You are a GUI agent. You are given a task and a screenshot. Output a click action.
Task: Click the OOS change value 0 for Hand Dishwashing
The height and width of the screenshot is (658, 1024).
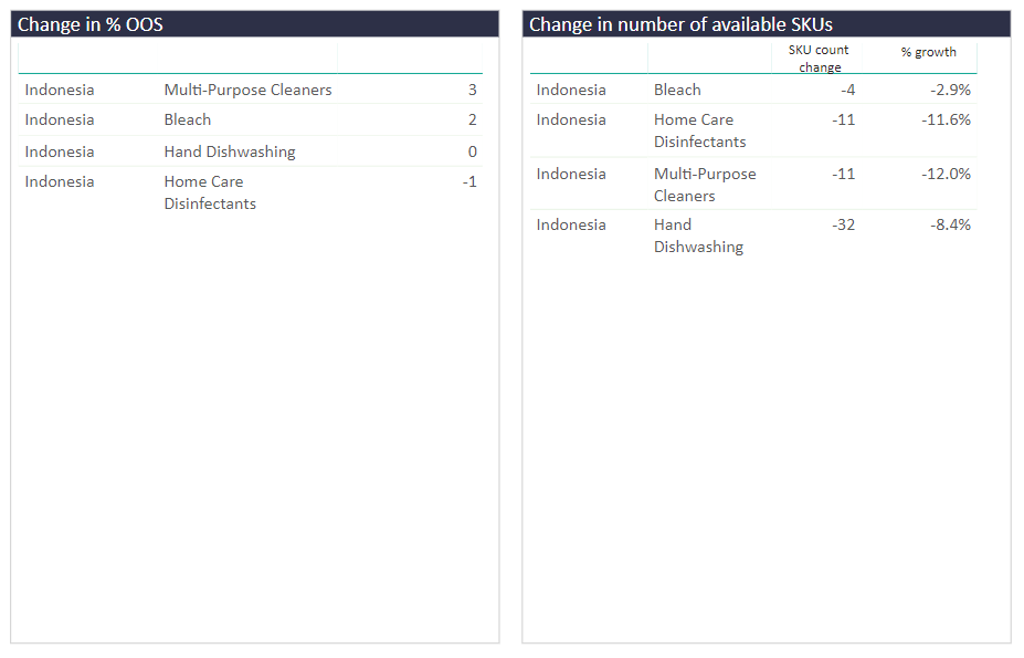tap(472, 152)
